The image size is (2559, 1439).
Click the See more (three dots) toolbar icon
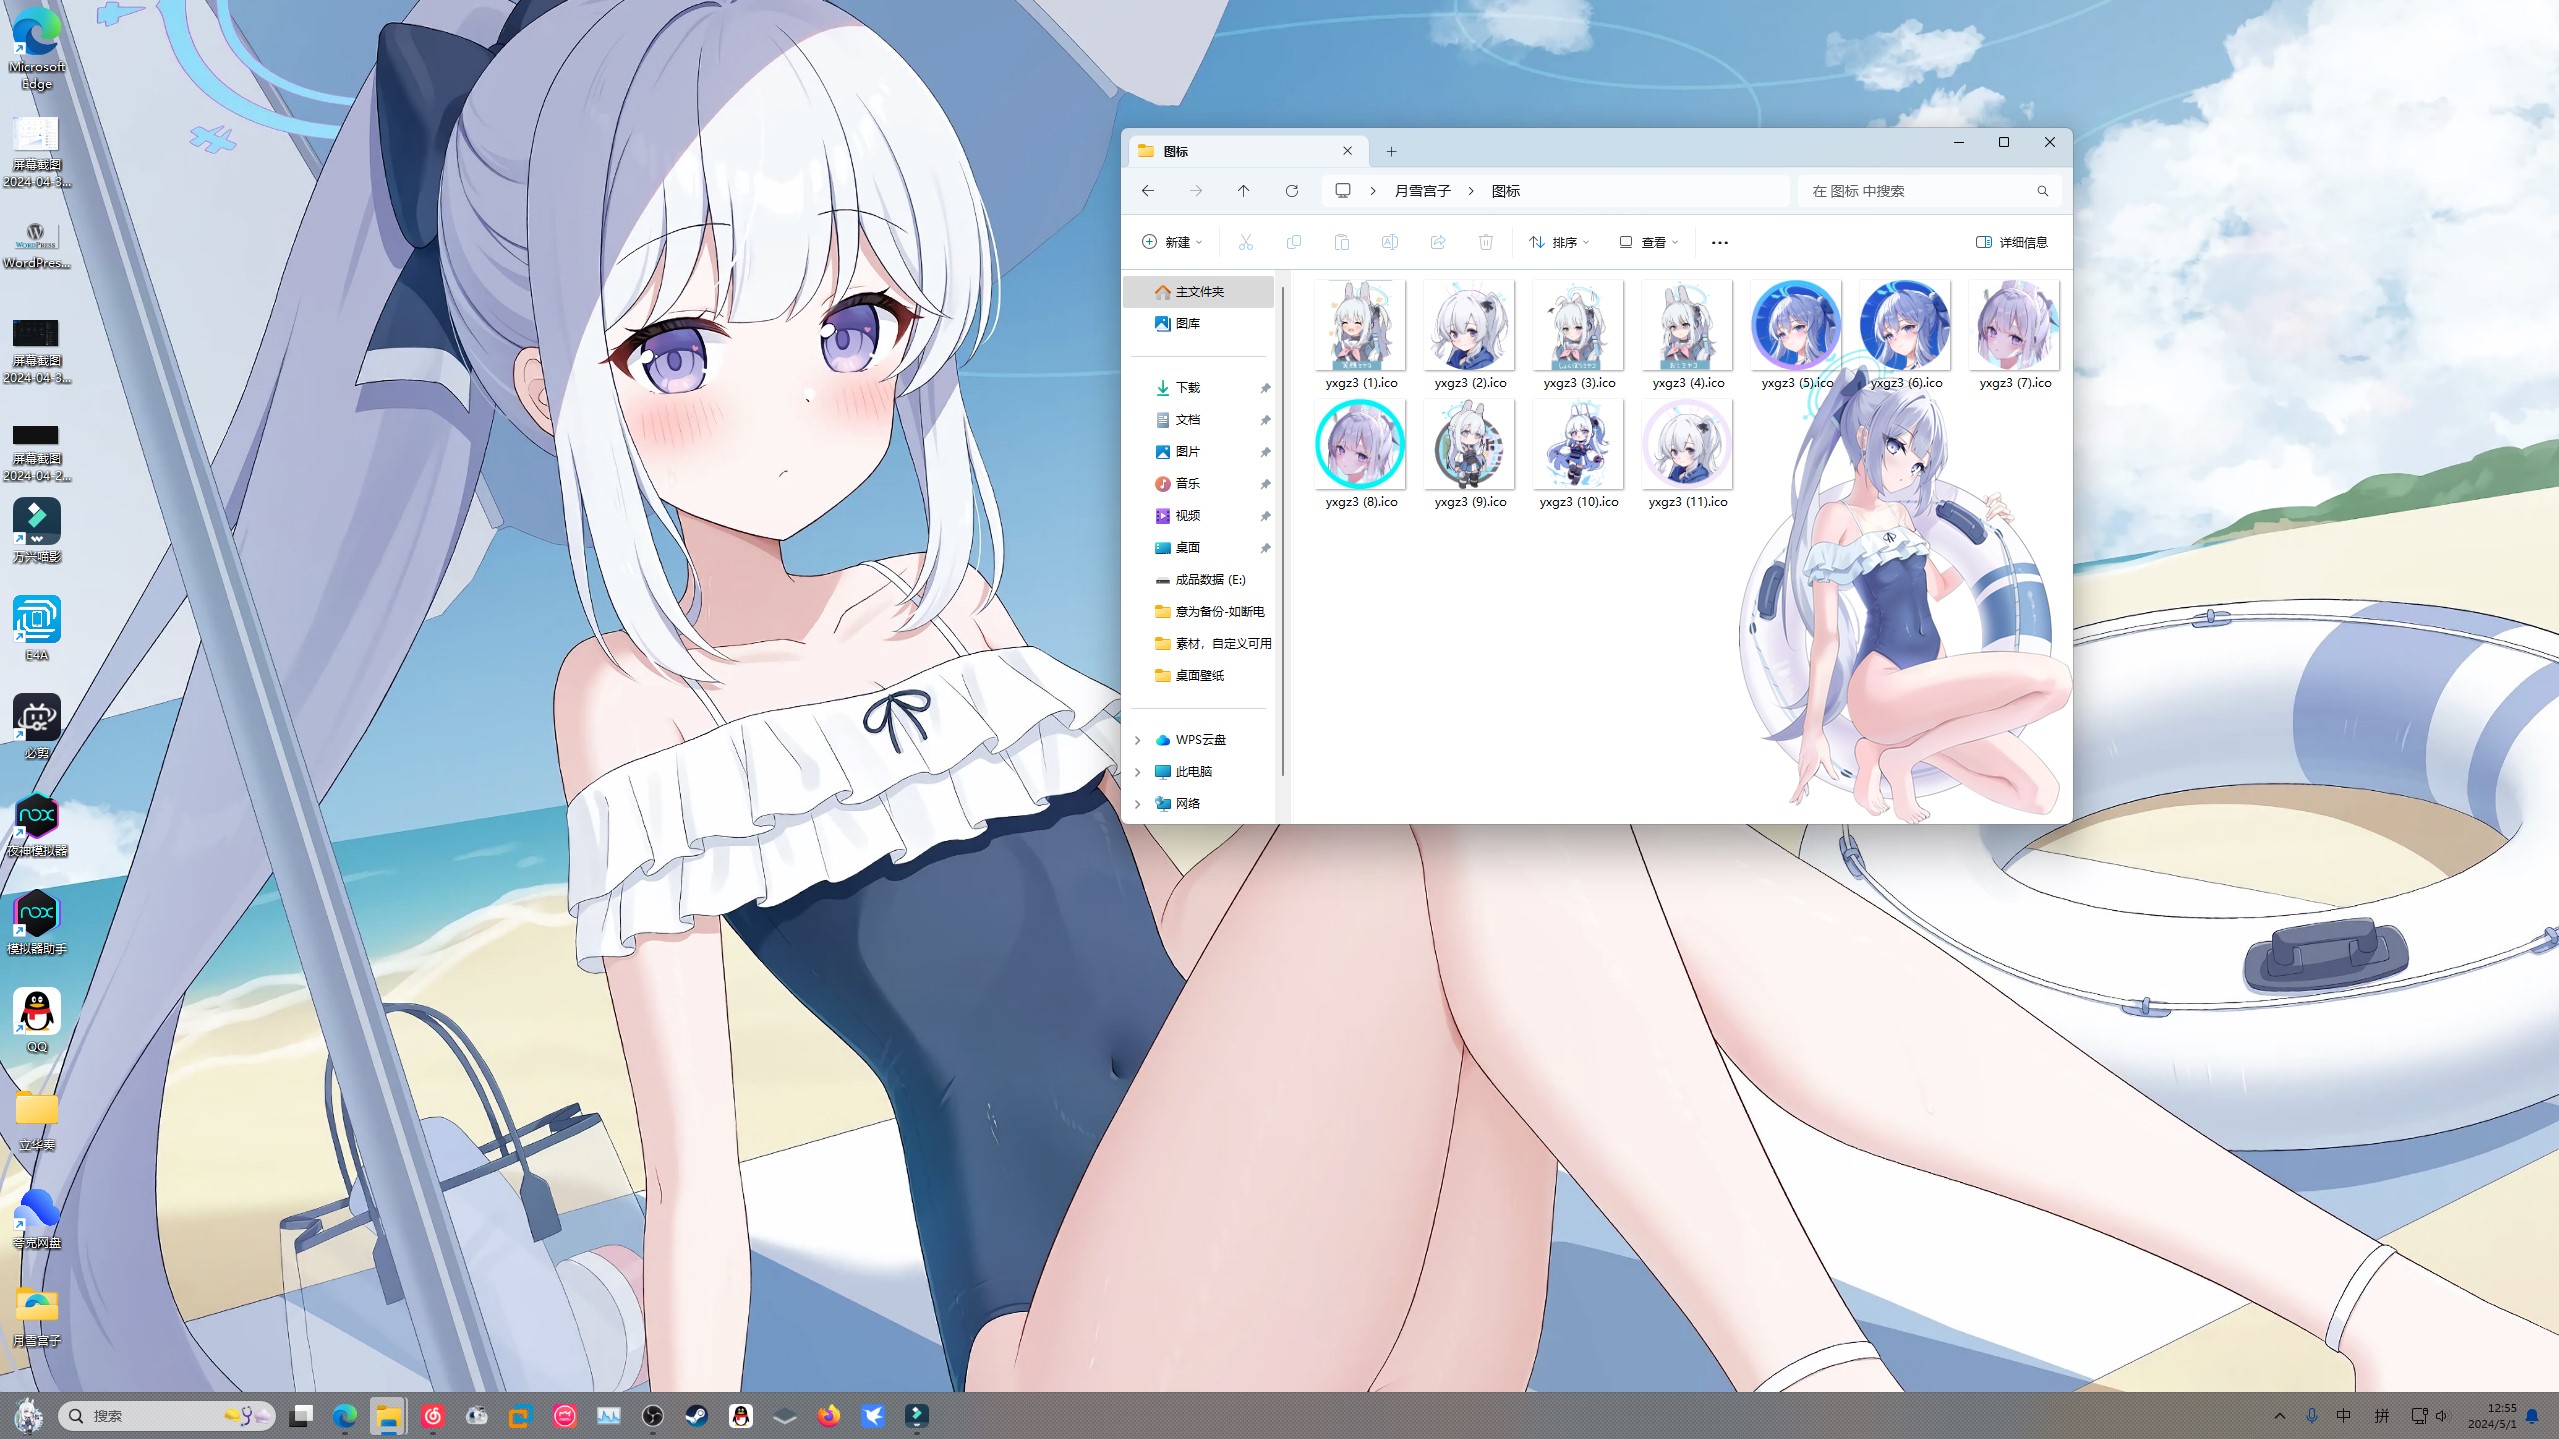click(1719, 242)
